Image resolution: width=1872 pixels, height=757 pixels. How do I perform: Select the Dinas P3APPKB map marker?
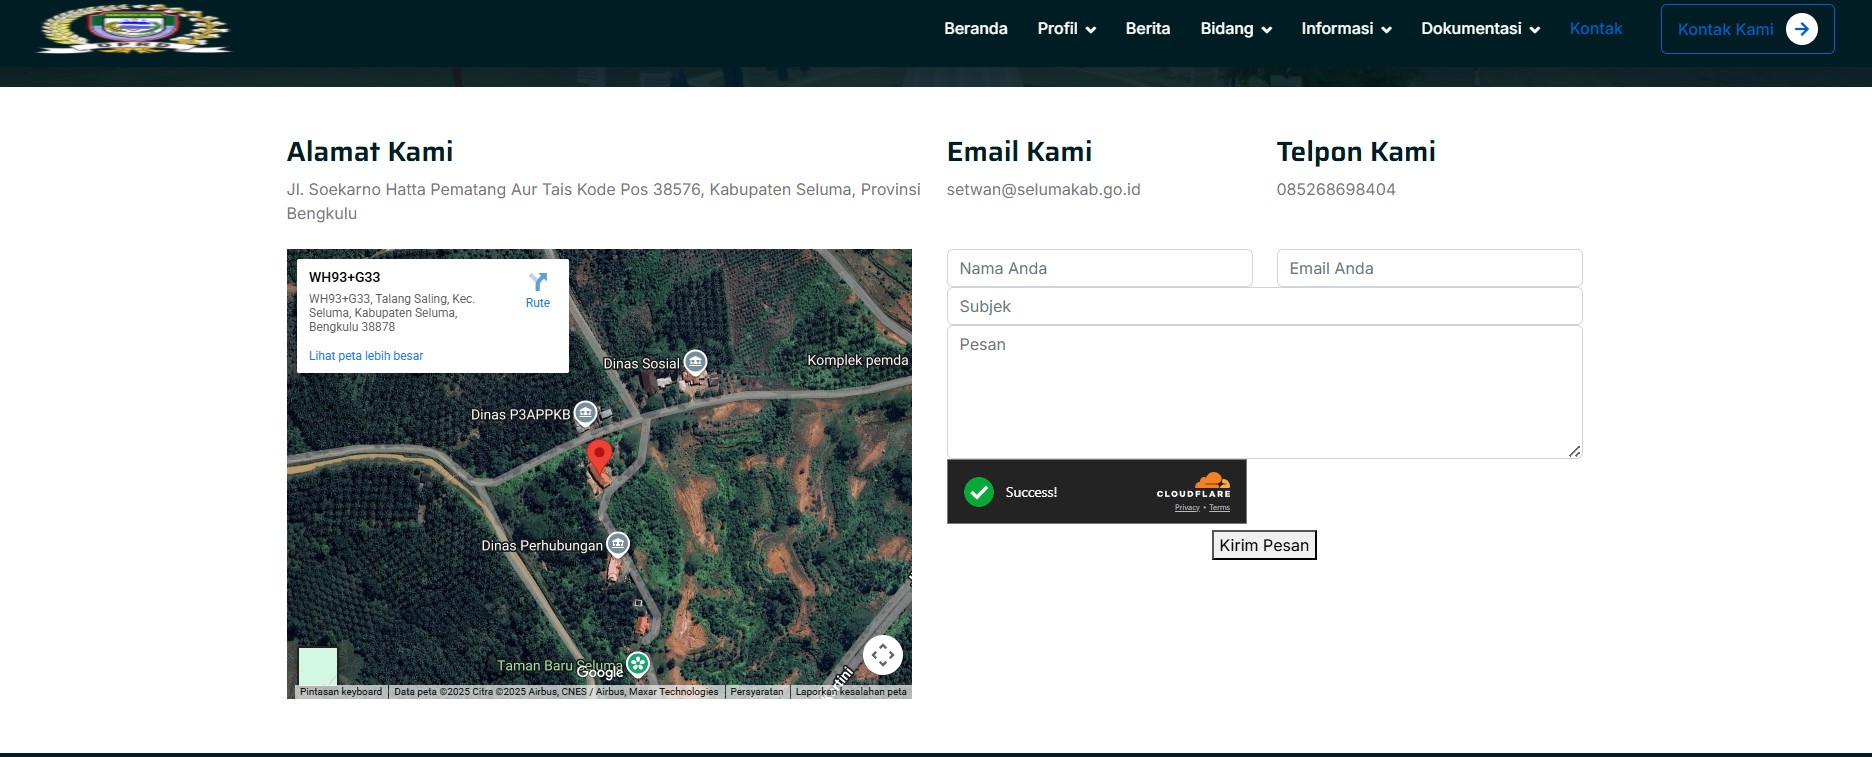(585, 413)
